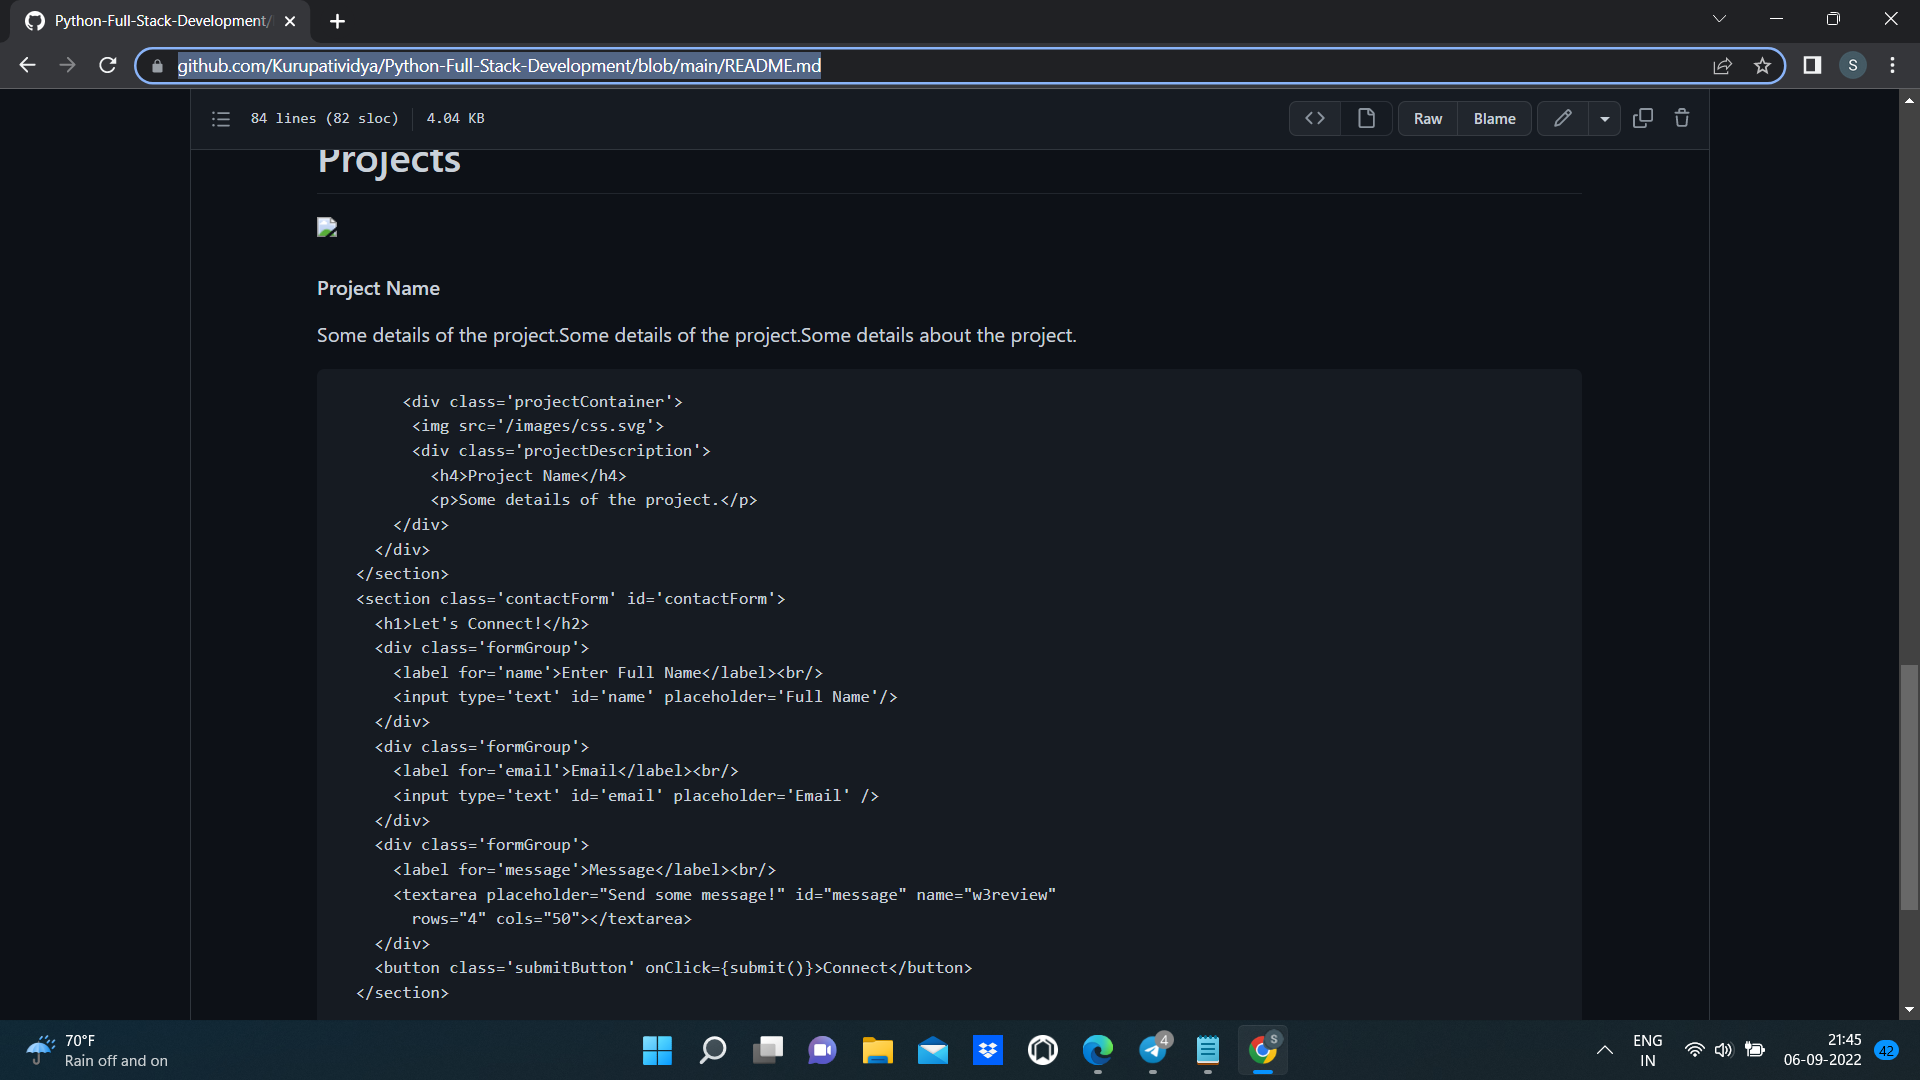Toggle Chrome's side panel

click(x=1812, y=65)
